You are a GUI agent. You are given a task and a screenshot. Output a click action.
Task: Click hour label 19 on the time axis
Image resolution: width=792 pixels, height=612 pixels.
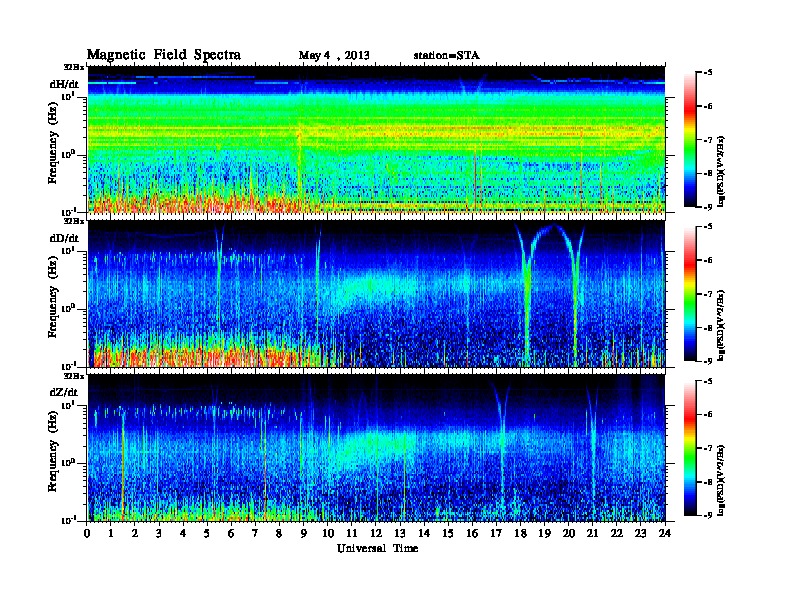click(544, 533)
